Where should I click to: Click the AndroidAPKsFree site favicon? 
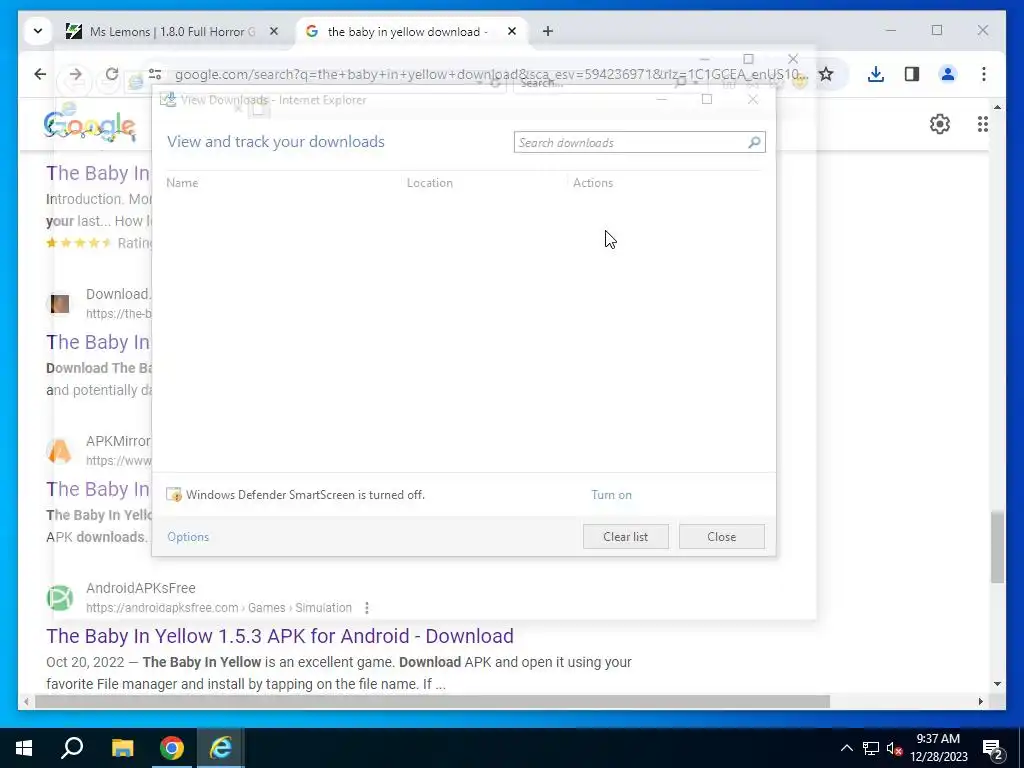point(59,598)
